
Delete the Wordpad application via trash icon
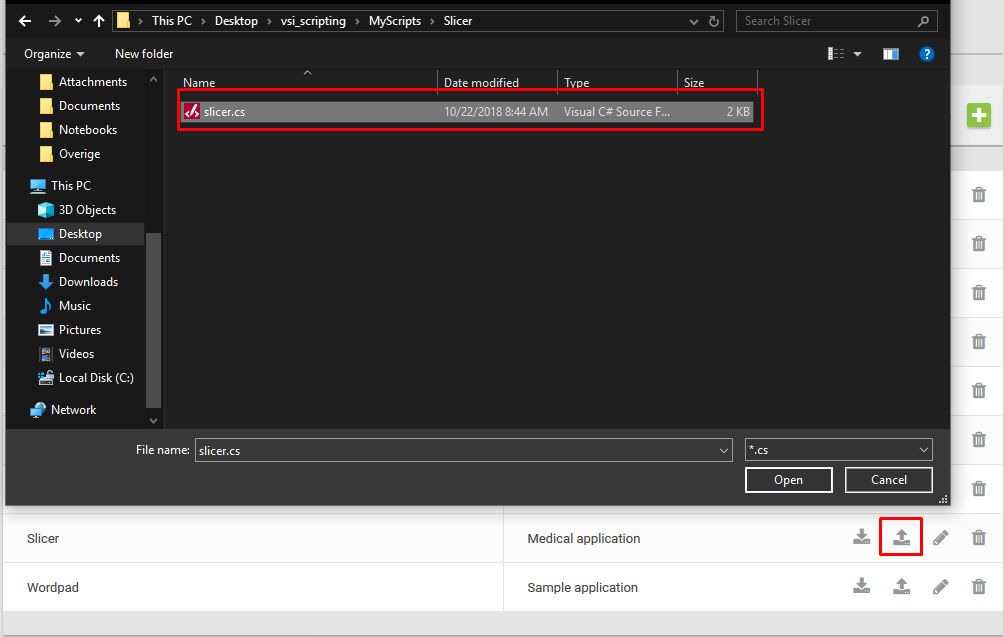[x=979, y=587]
